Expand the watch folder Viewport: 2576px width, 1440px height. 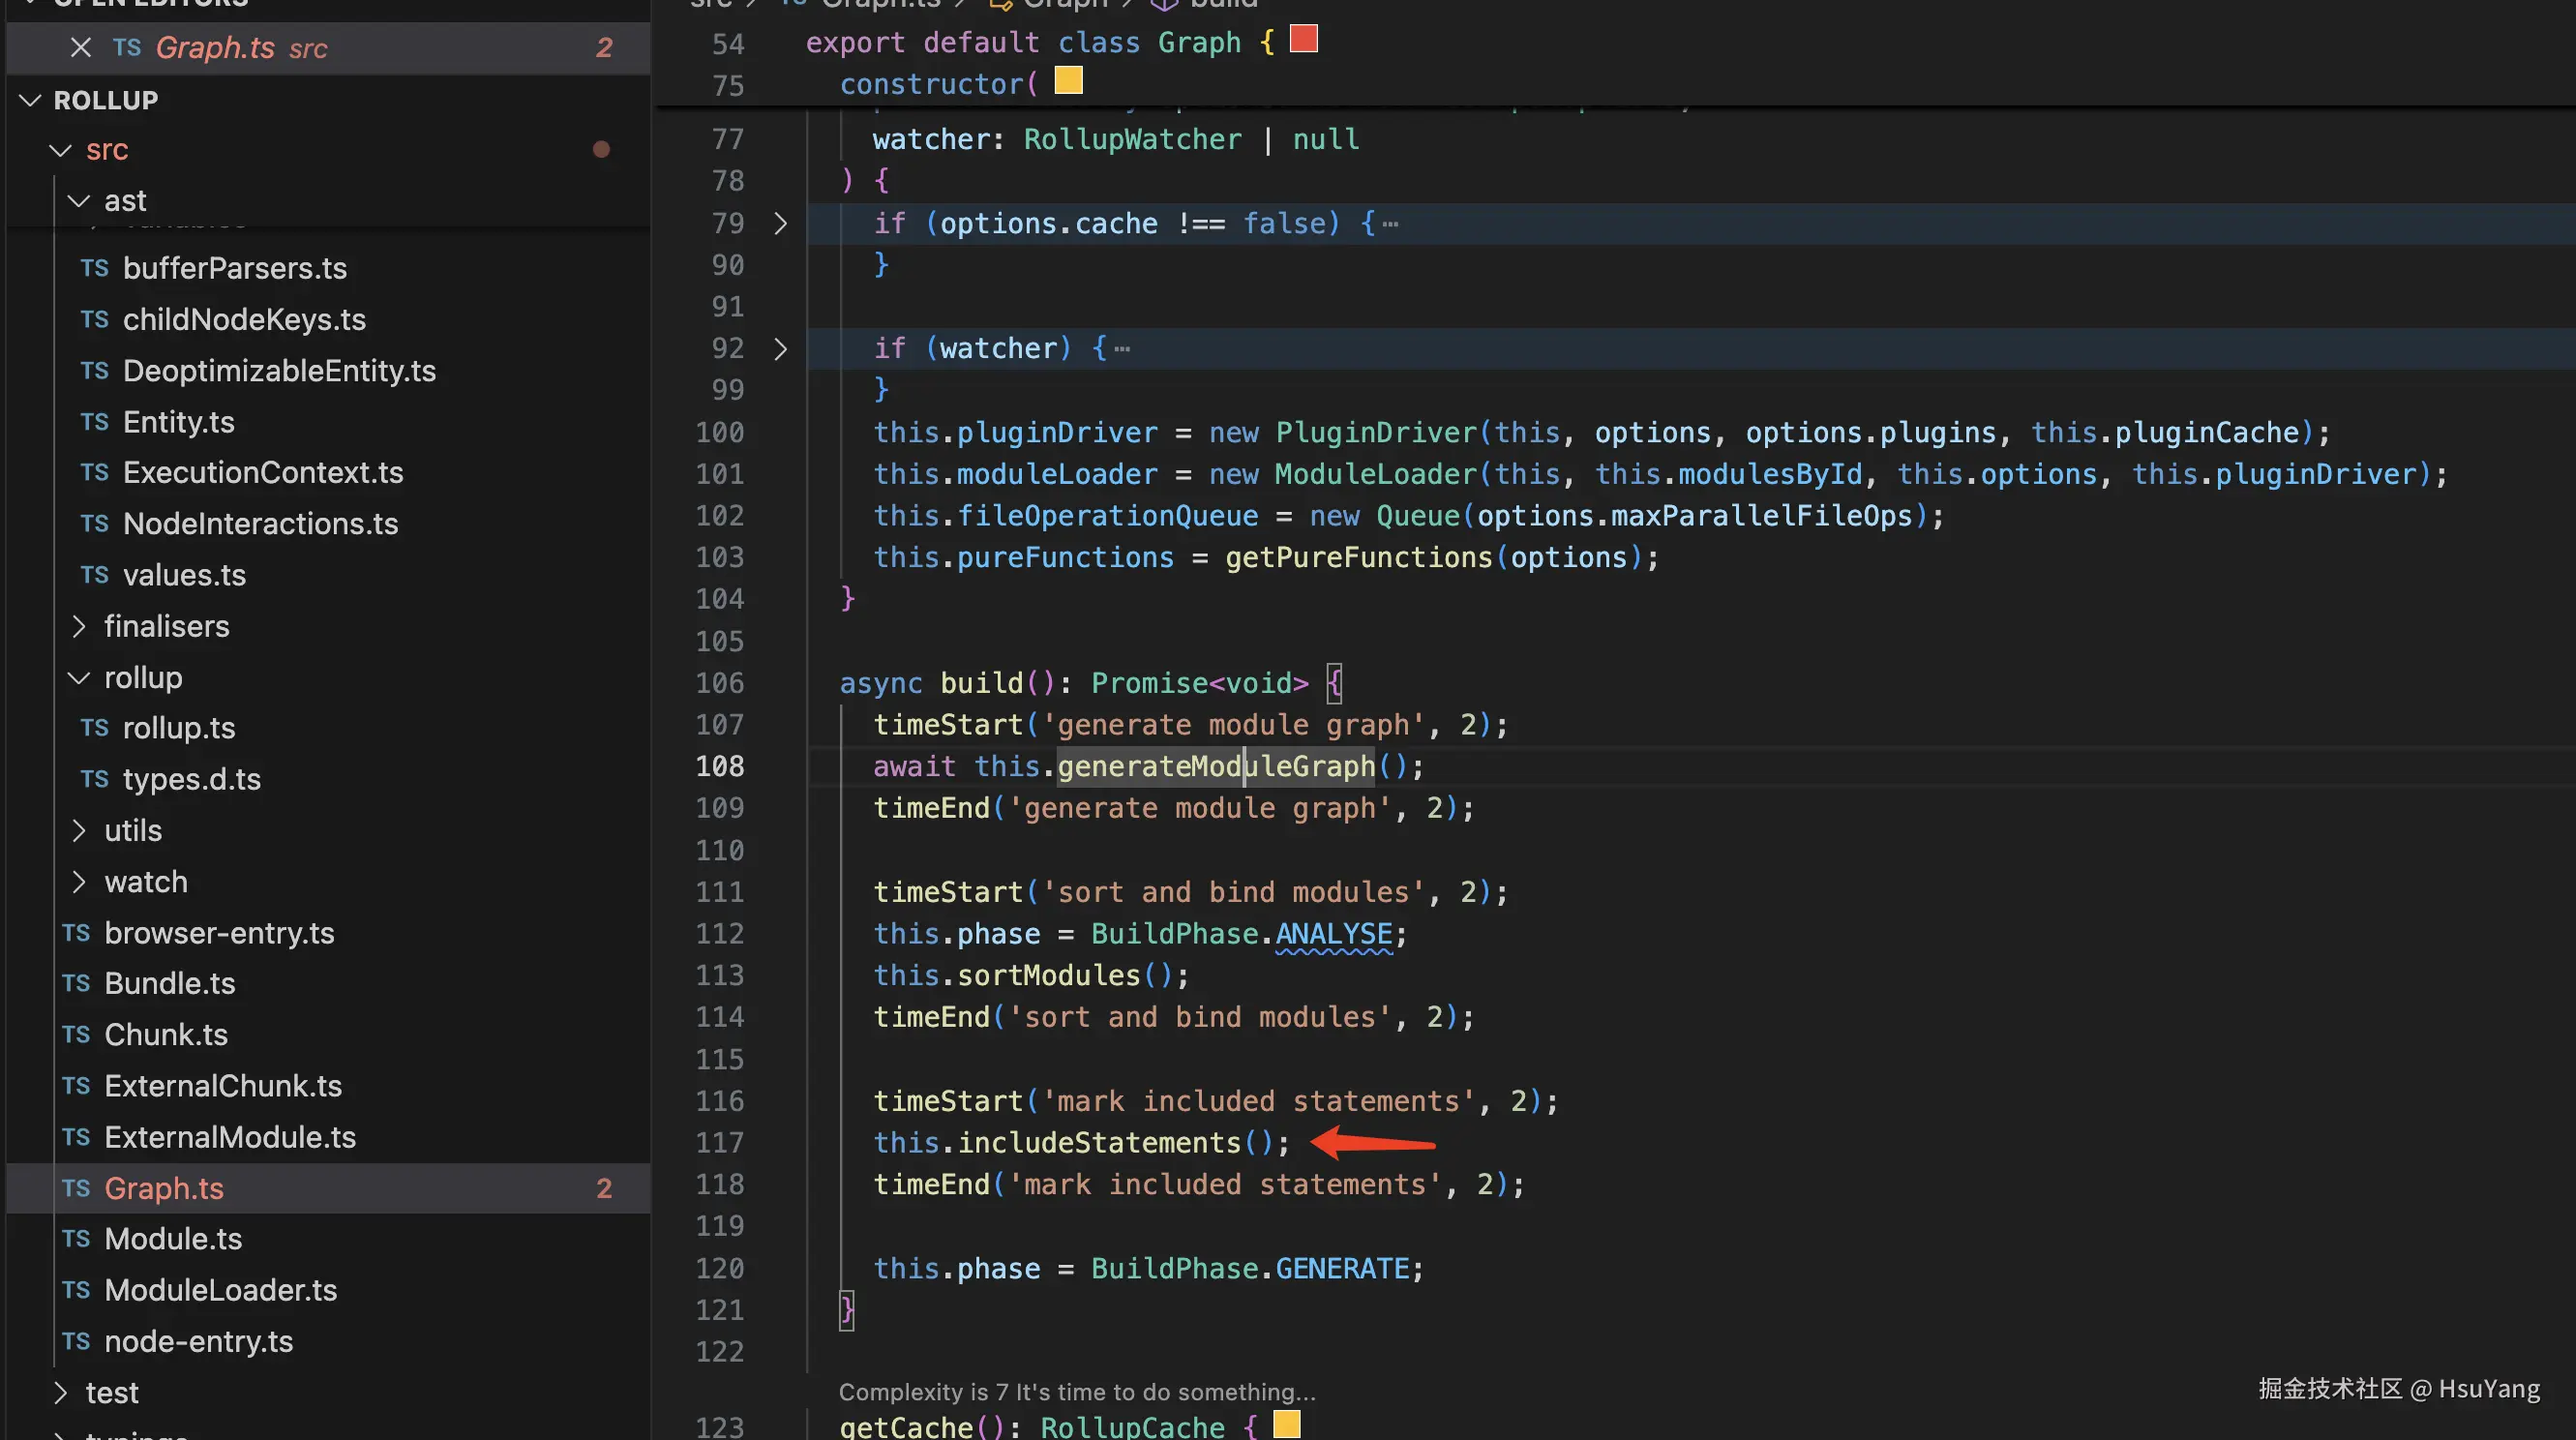coord(79,882)
